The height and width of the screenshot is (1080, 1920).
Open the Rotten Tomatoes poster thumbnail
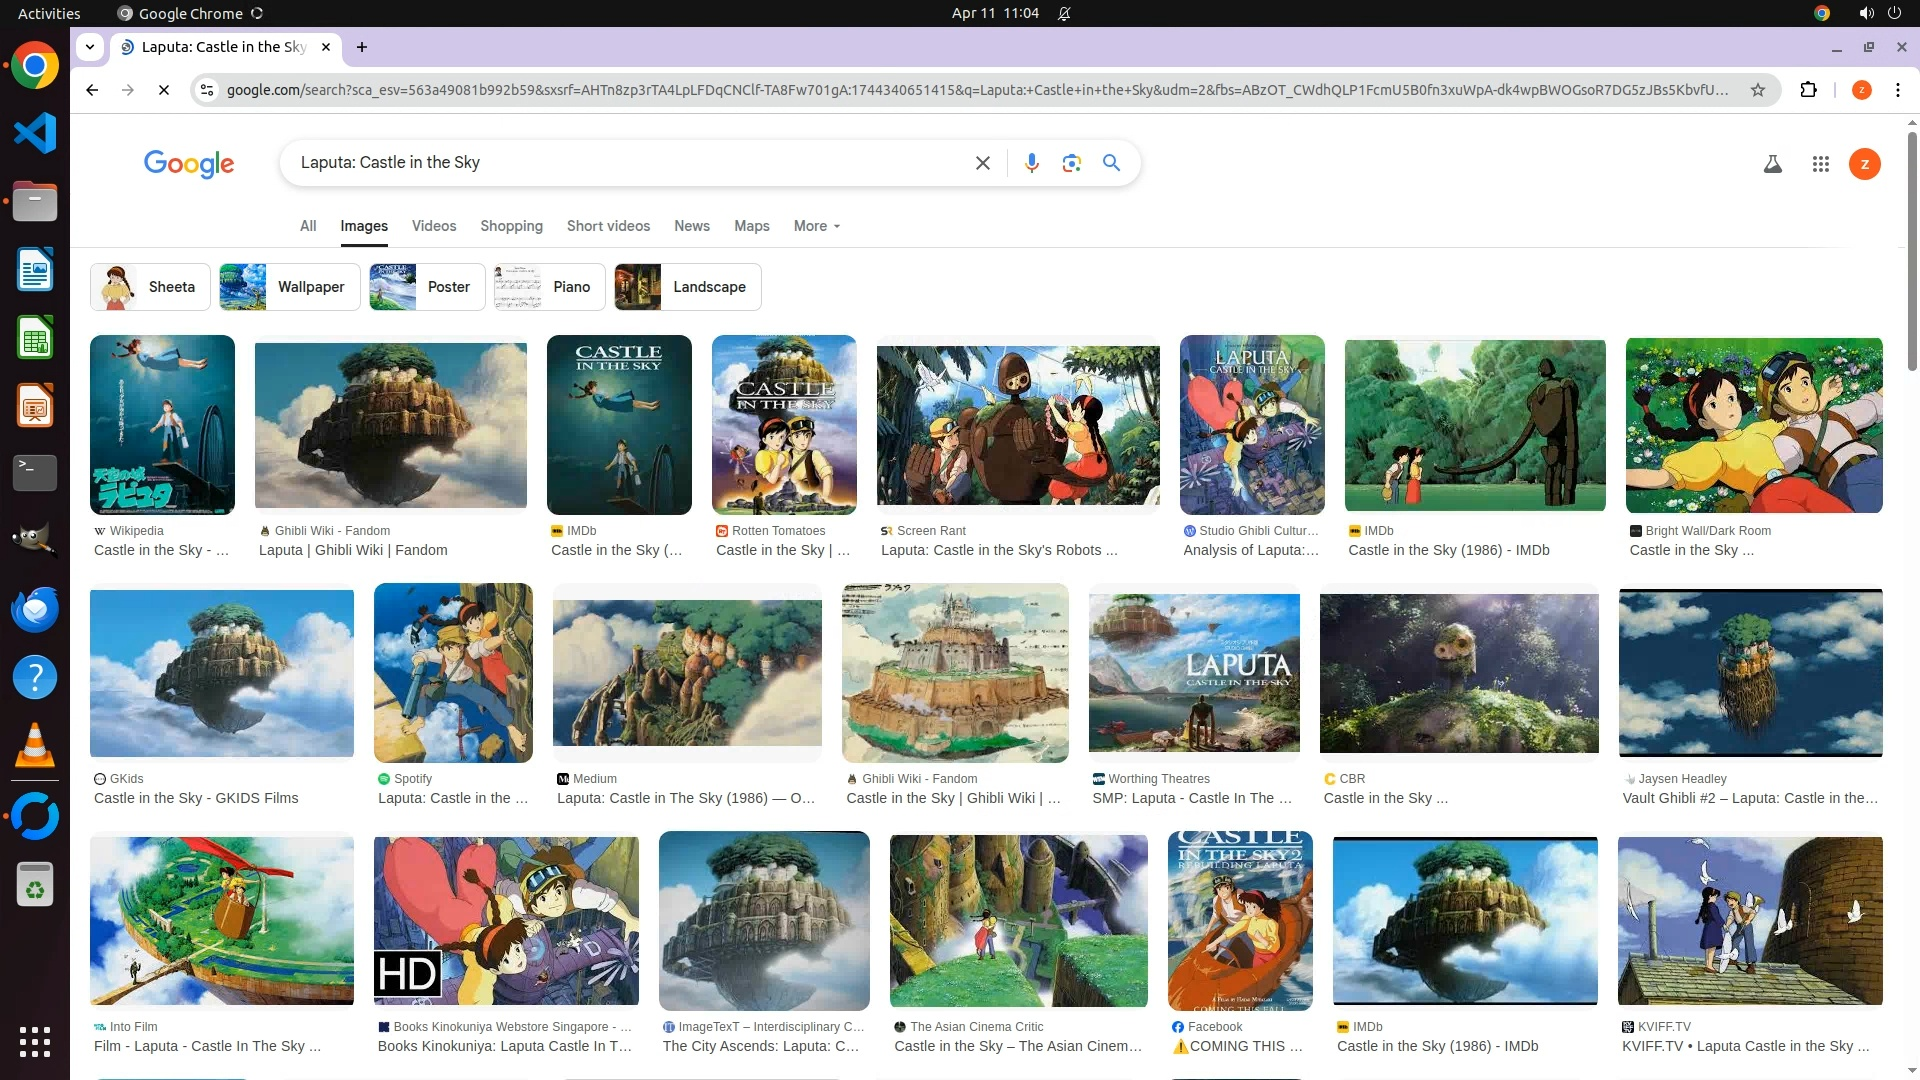tap(783, 425)
